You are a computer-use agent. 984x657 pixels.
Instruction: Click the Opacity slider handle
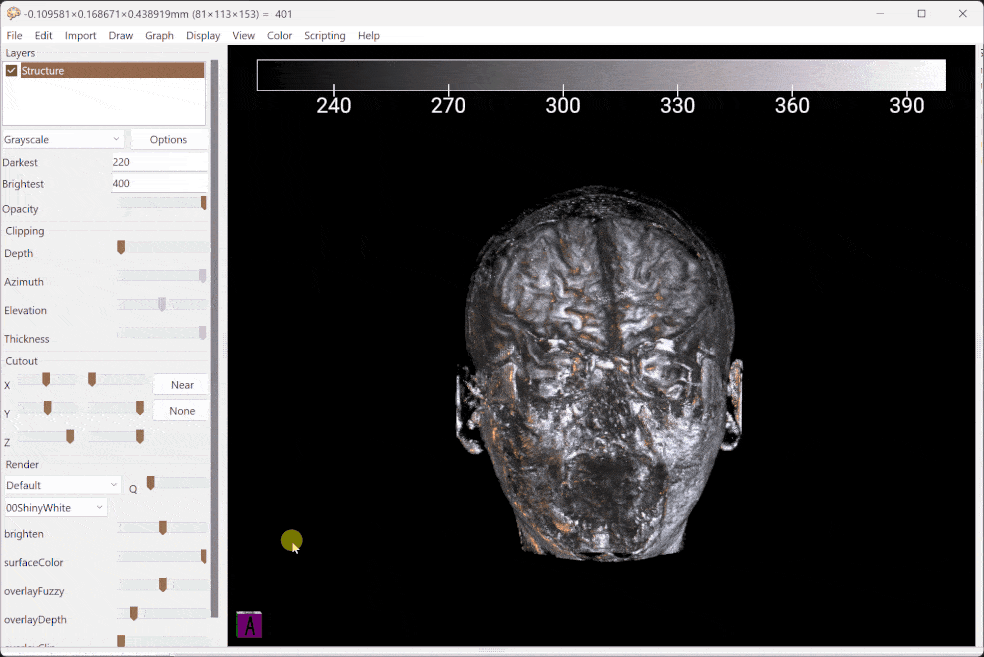coord(203,203)
